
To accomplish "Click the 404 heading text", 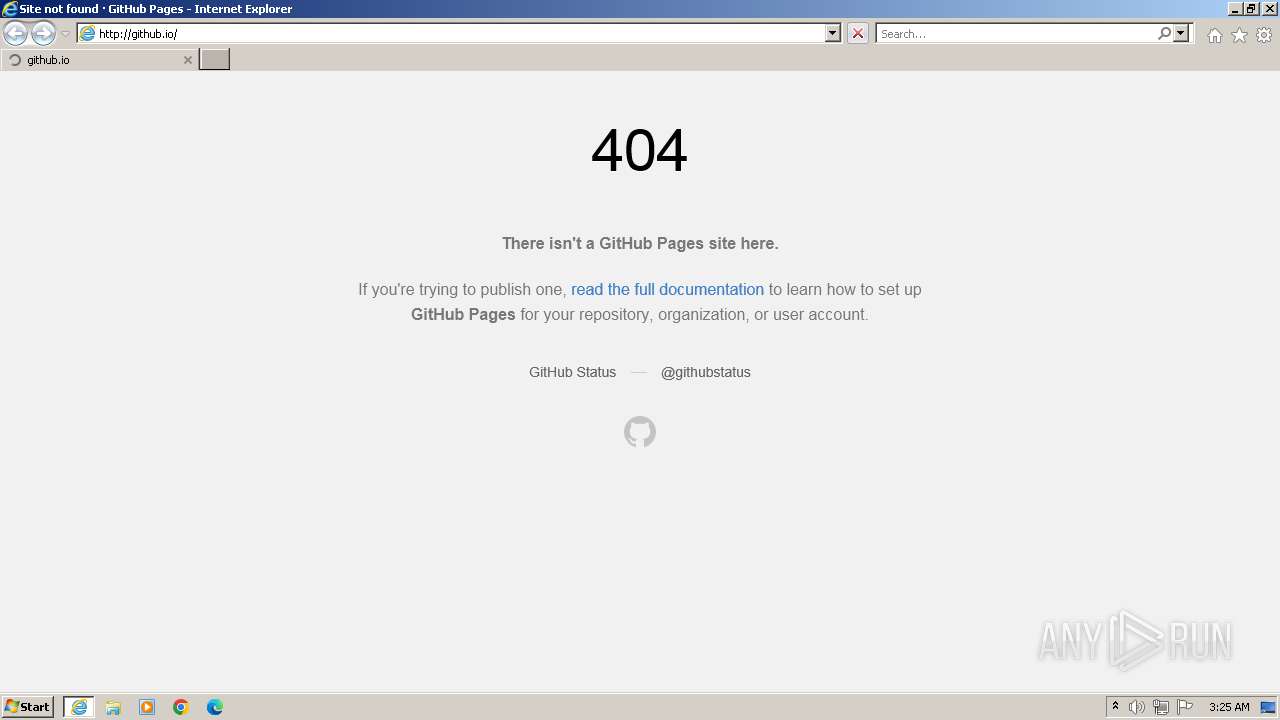I will 639,151.
